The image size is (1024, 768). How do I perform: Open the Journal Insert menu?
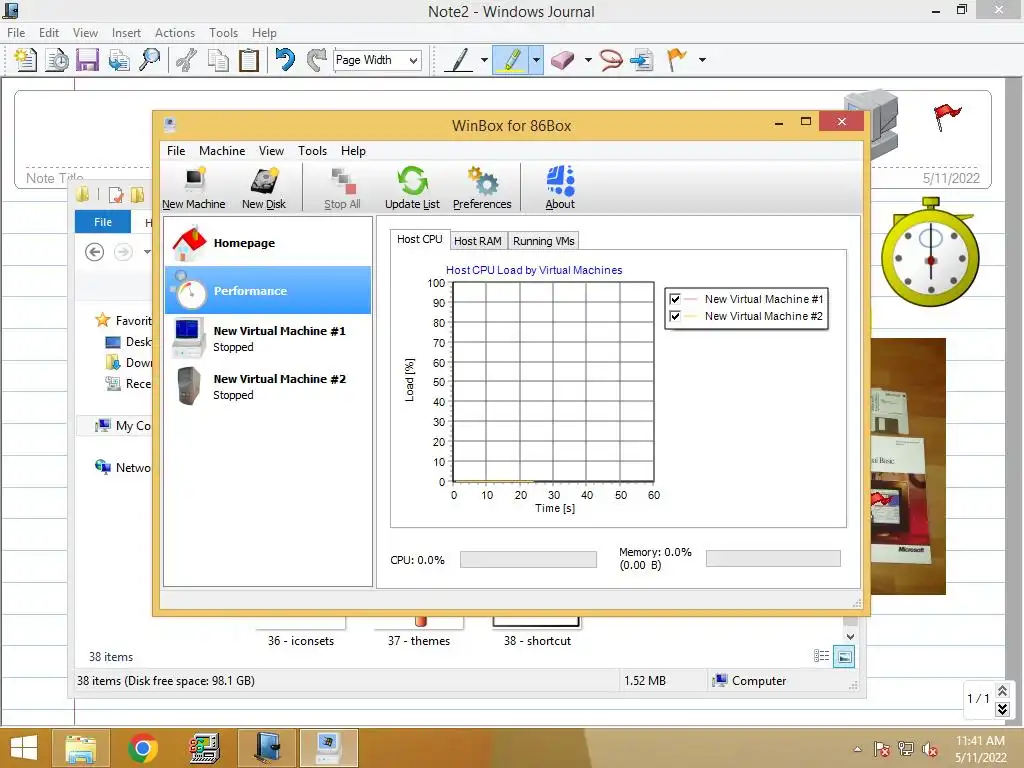click(126, 33)
